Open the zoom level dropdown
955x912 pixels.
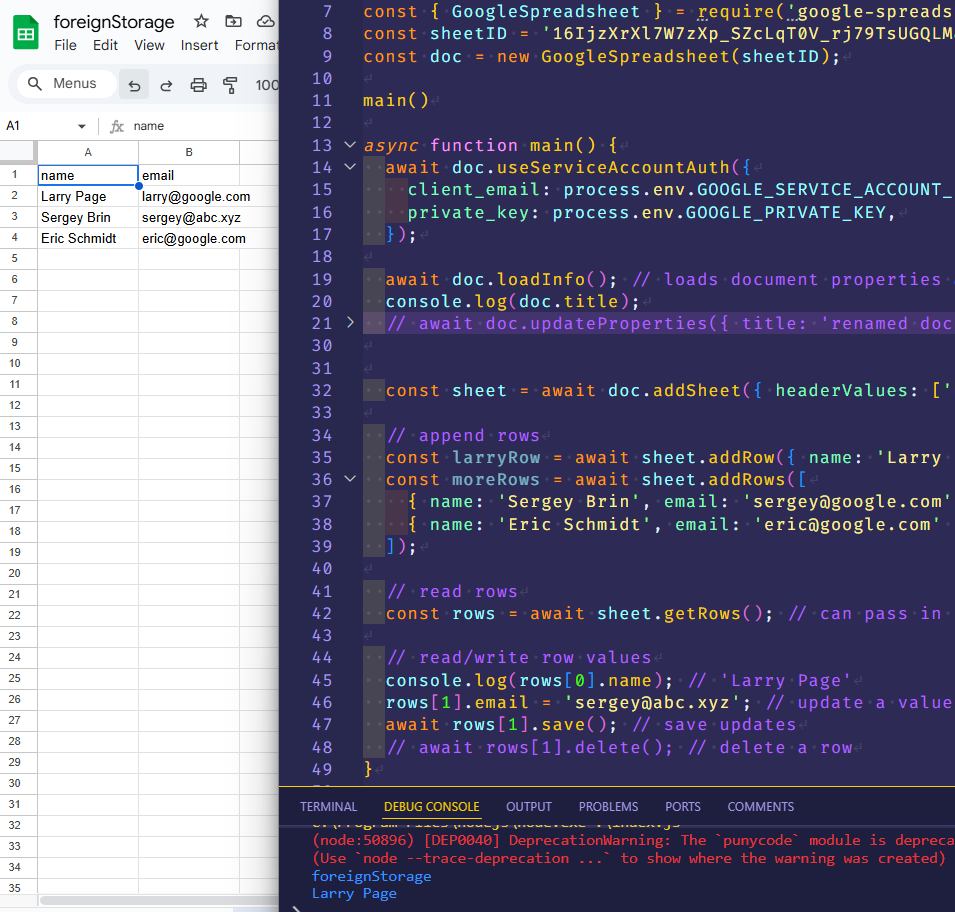coord(267,85)
